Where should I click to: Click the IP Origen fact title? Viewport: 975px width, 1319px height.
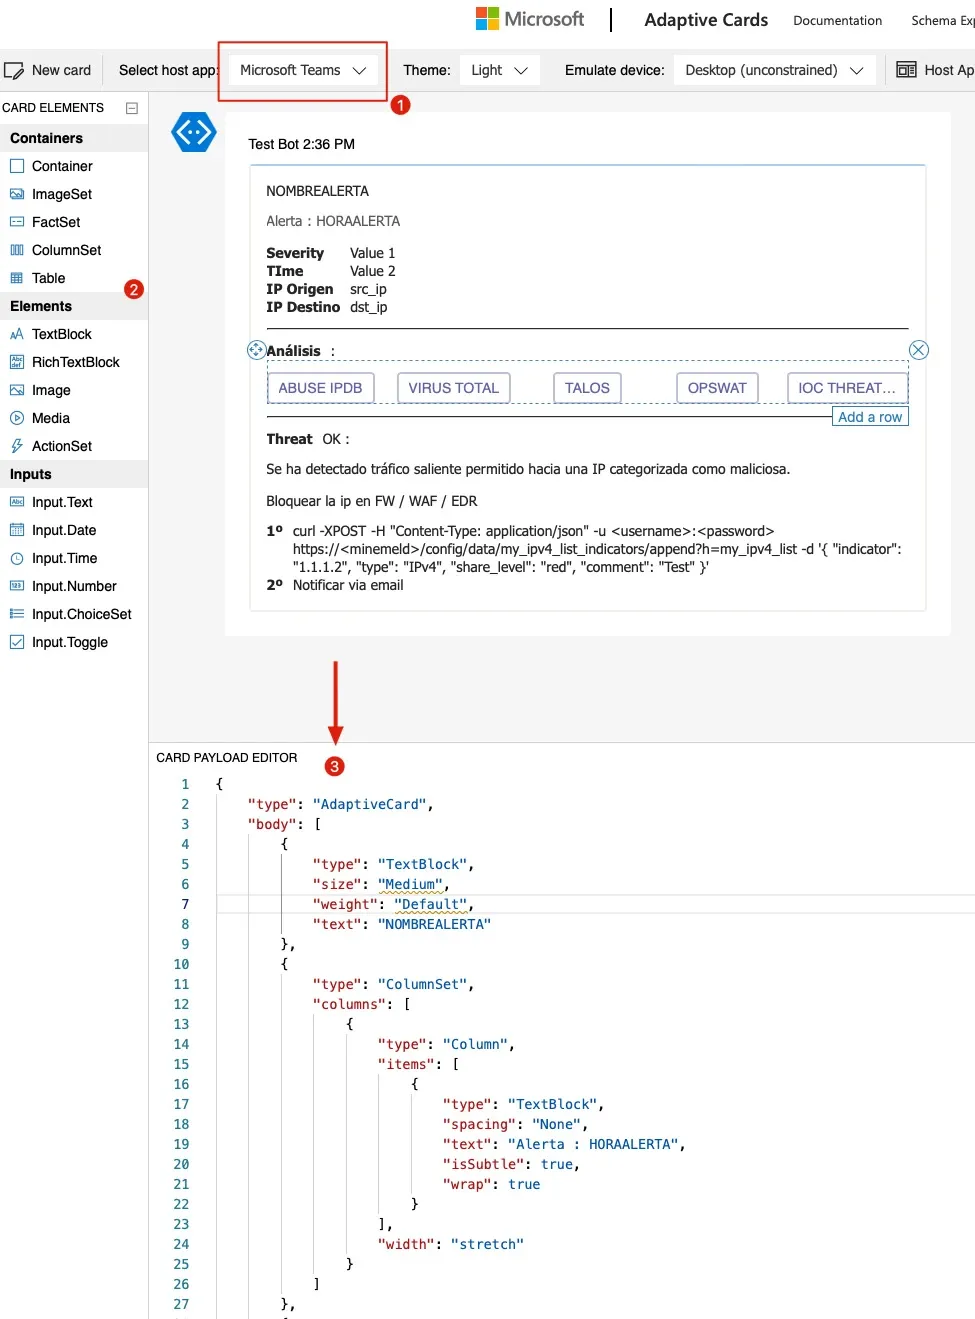pos(300,289)
